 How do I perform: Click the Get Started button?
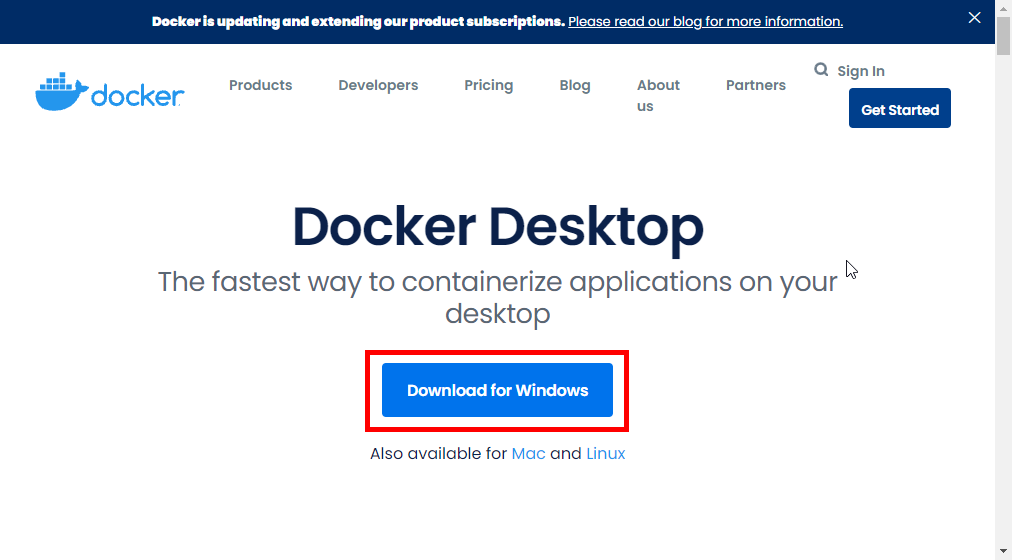900,108
